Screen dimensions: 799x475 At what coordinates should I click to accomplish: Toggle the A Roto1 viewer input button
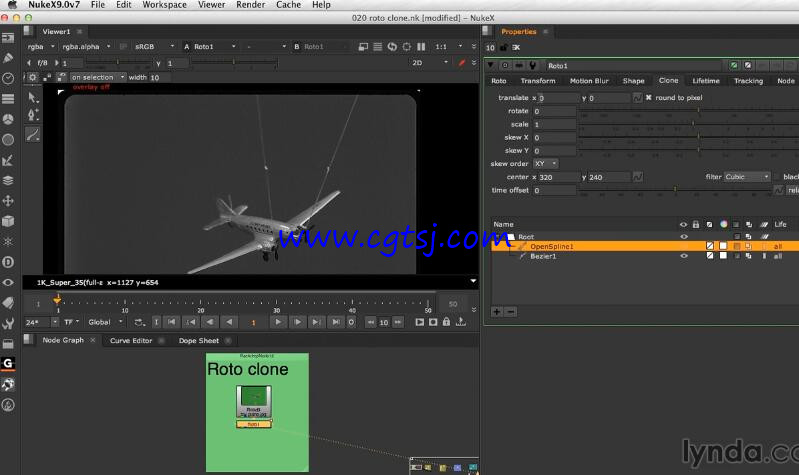tap(187, 46)
